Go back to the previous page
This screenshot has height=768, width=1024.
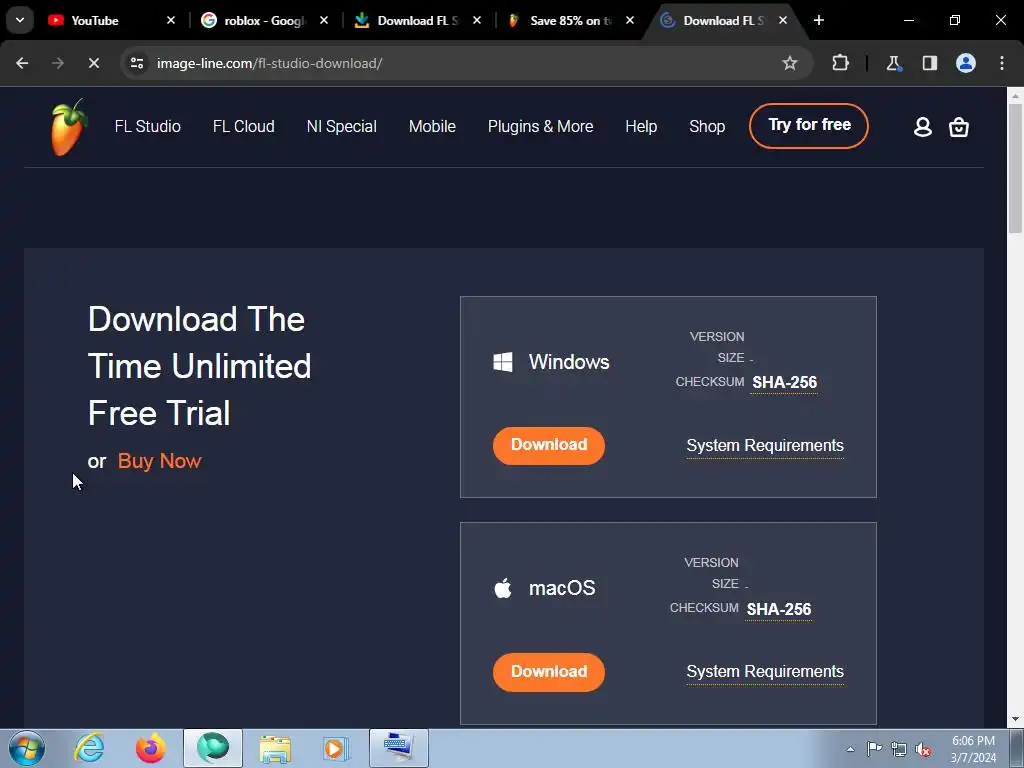pyautogui.click(x=22, y=63)
